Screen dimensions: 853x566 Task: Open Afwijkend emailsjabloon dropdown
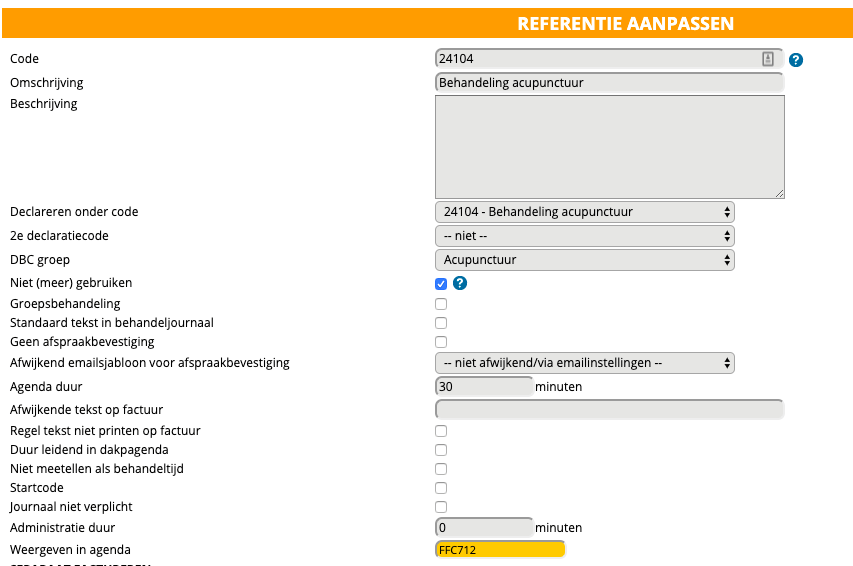pyautogui.click(x=584, y=362)
